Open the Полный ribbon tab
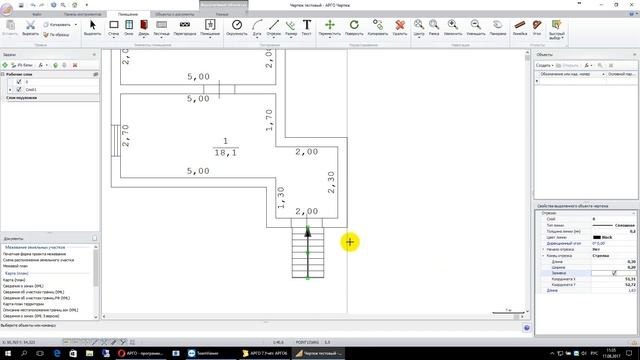Screen dimensions: 640x360 coord(222,14)
